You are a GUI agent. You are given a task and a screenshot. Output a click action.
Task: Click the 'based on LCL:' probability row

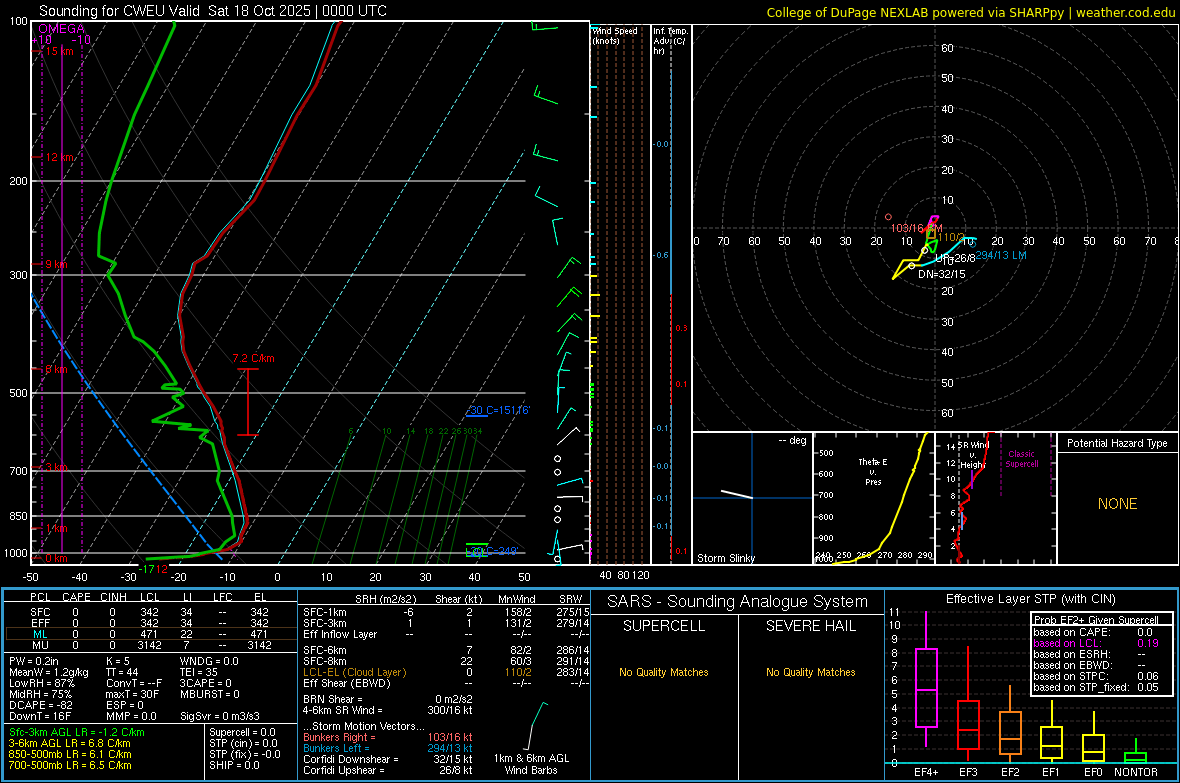tap(1096, 643)
